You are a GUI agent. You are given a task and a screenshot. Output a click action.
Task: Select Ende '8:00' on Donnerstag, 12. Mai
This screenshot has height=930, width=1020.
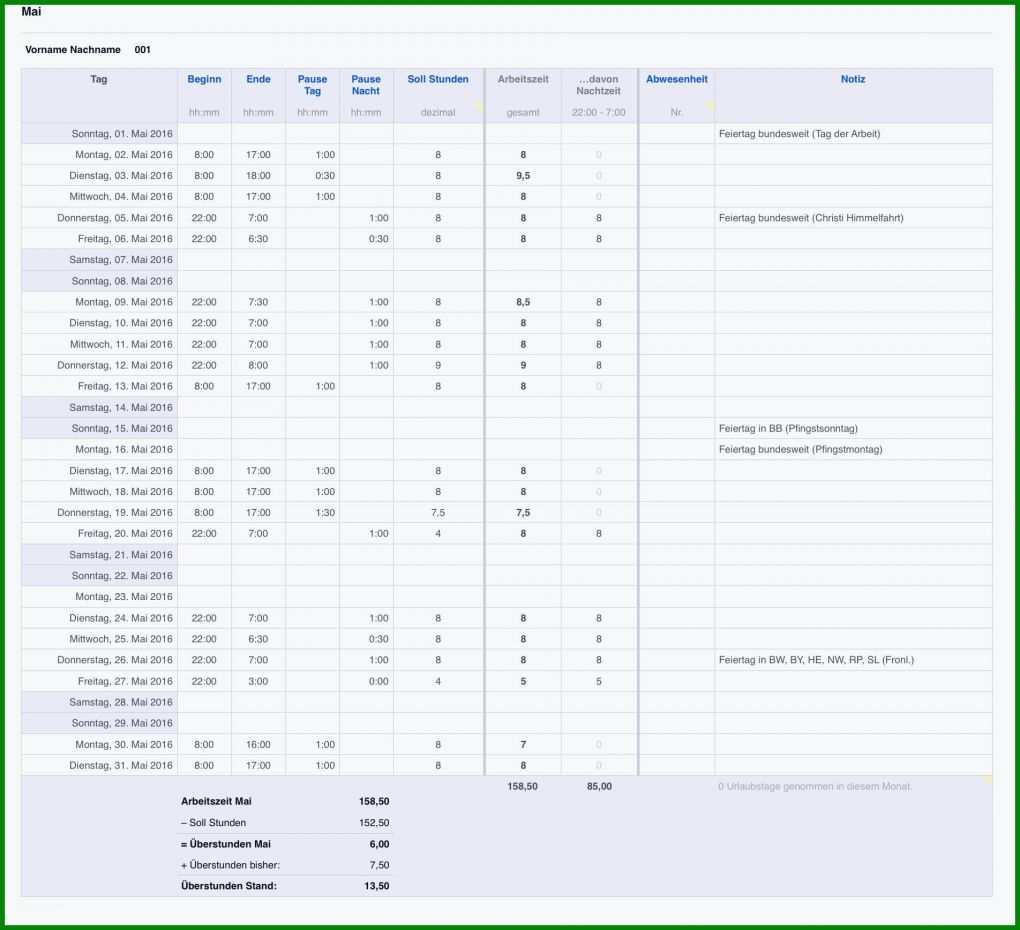[258, 365]
